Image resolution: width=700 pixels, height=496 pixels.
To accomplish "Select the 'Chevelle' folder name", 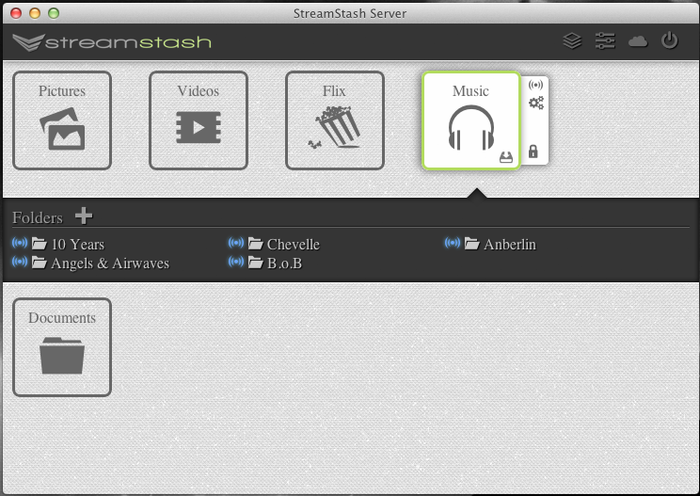I will click(x=293, y=245).
